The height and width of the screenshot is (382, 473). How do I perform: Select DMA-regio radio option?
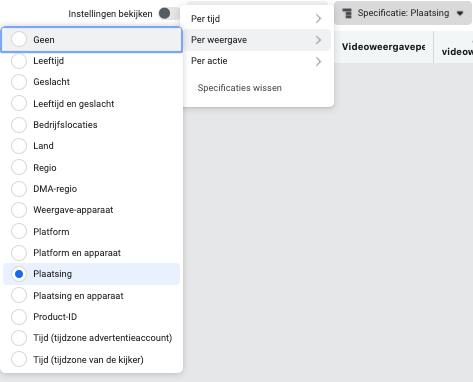click(x=19, y=189)
